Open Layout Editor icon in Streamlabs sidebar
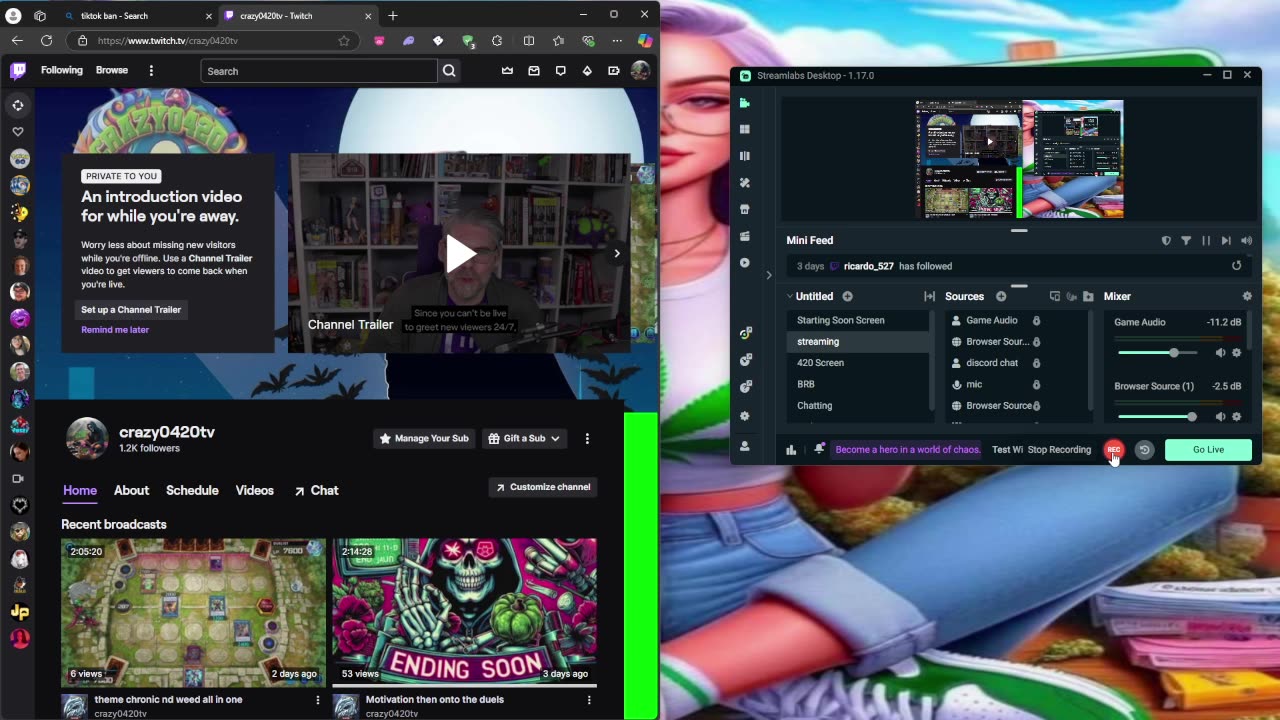1280x720 pixels. click(x=744, y=129)
